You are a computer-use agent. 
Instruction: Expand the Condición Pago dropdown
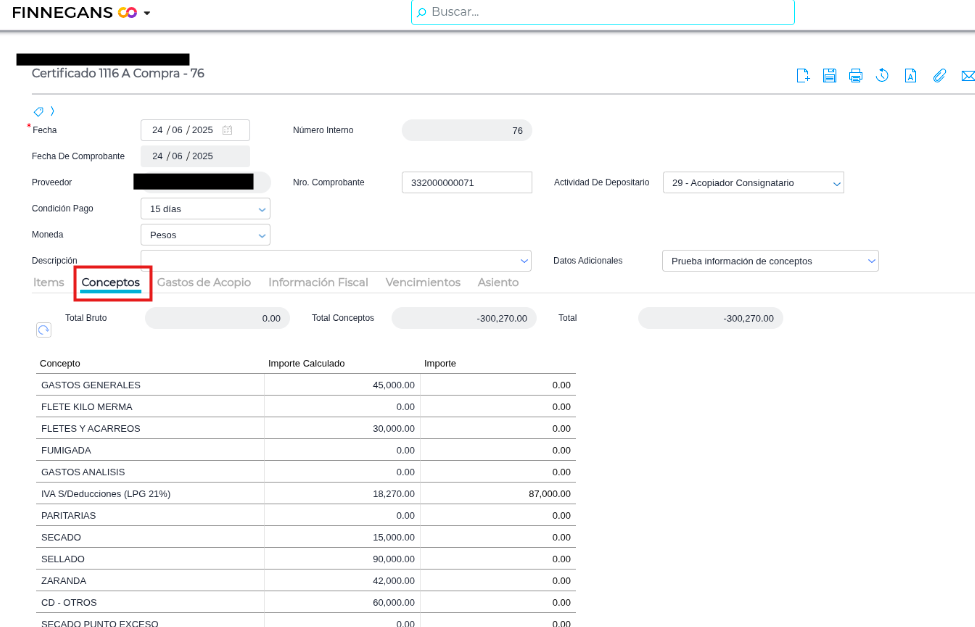tap(262, 209)
